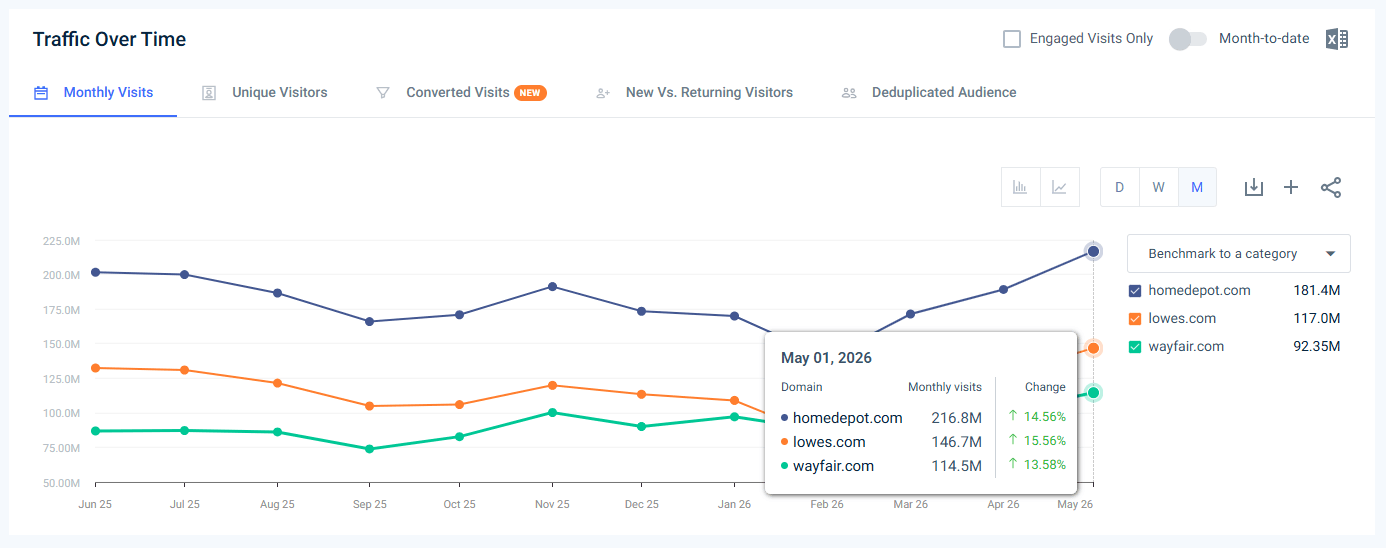
Task: Toggle the Month-to-date switch
Action: pyautogui.click(x=1188, y=39)
